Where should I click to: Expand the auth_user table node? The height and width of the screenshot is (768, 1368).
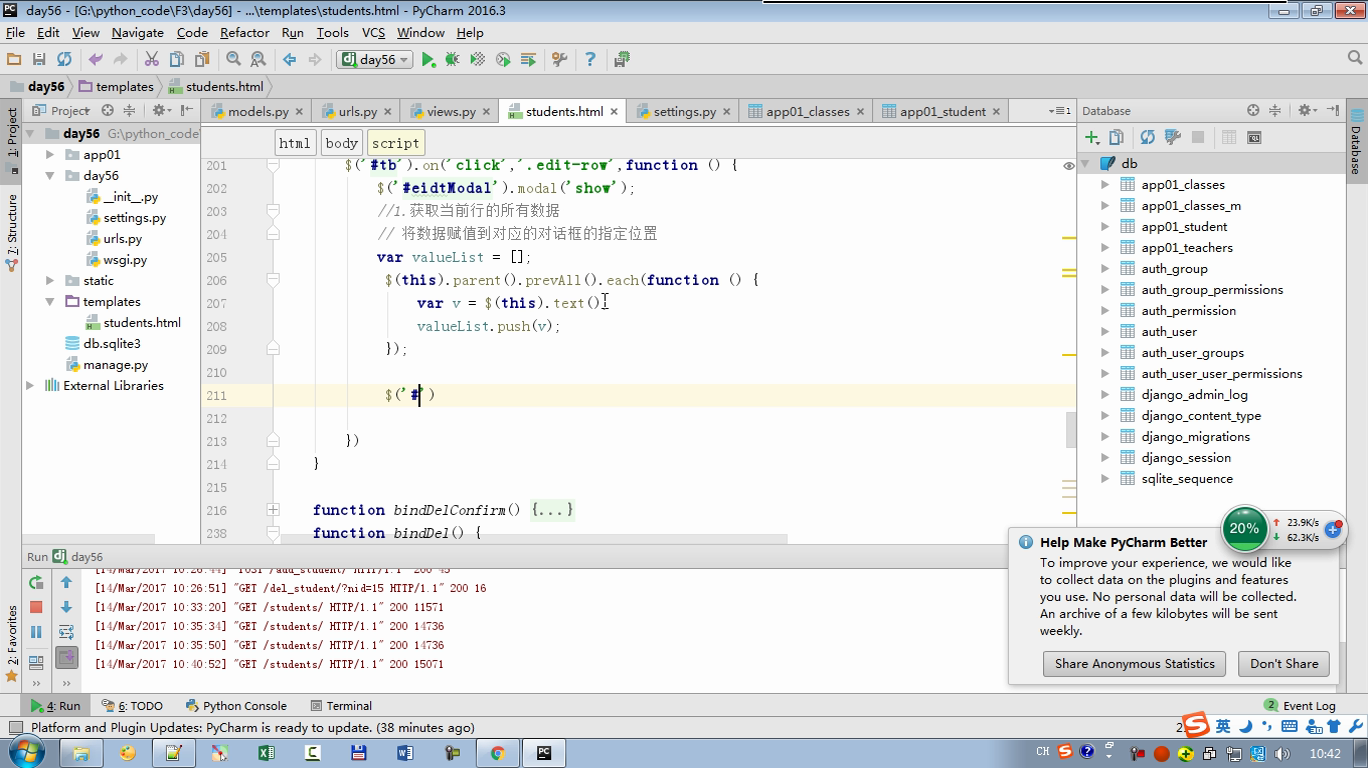click(x=1105, y=332)
